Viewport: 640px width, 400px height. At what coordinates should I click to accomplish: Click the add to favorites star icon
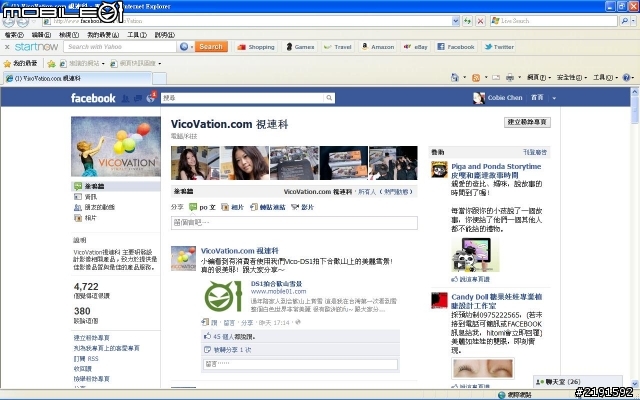(51, 64)
